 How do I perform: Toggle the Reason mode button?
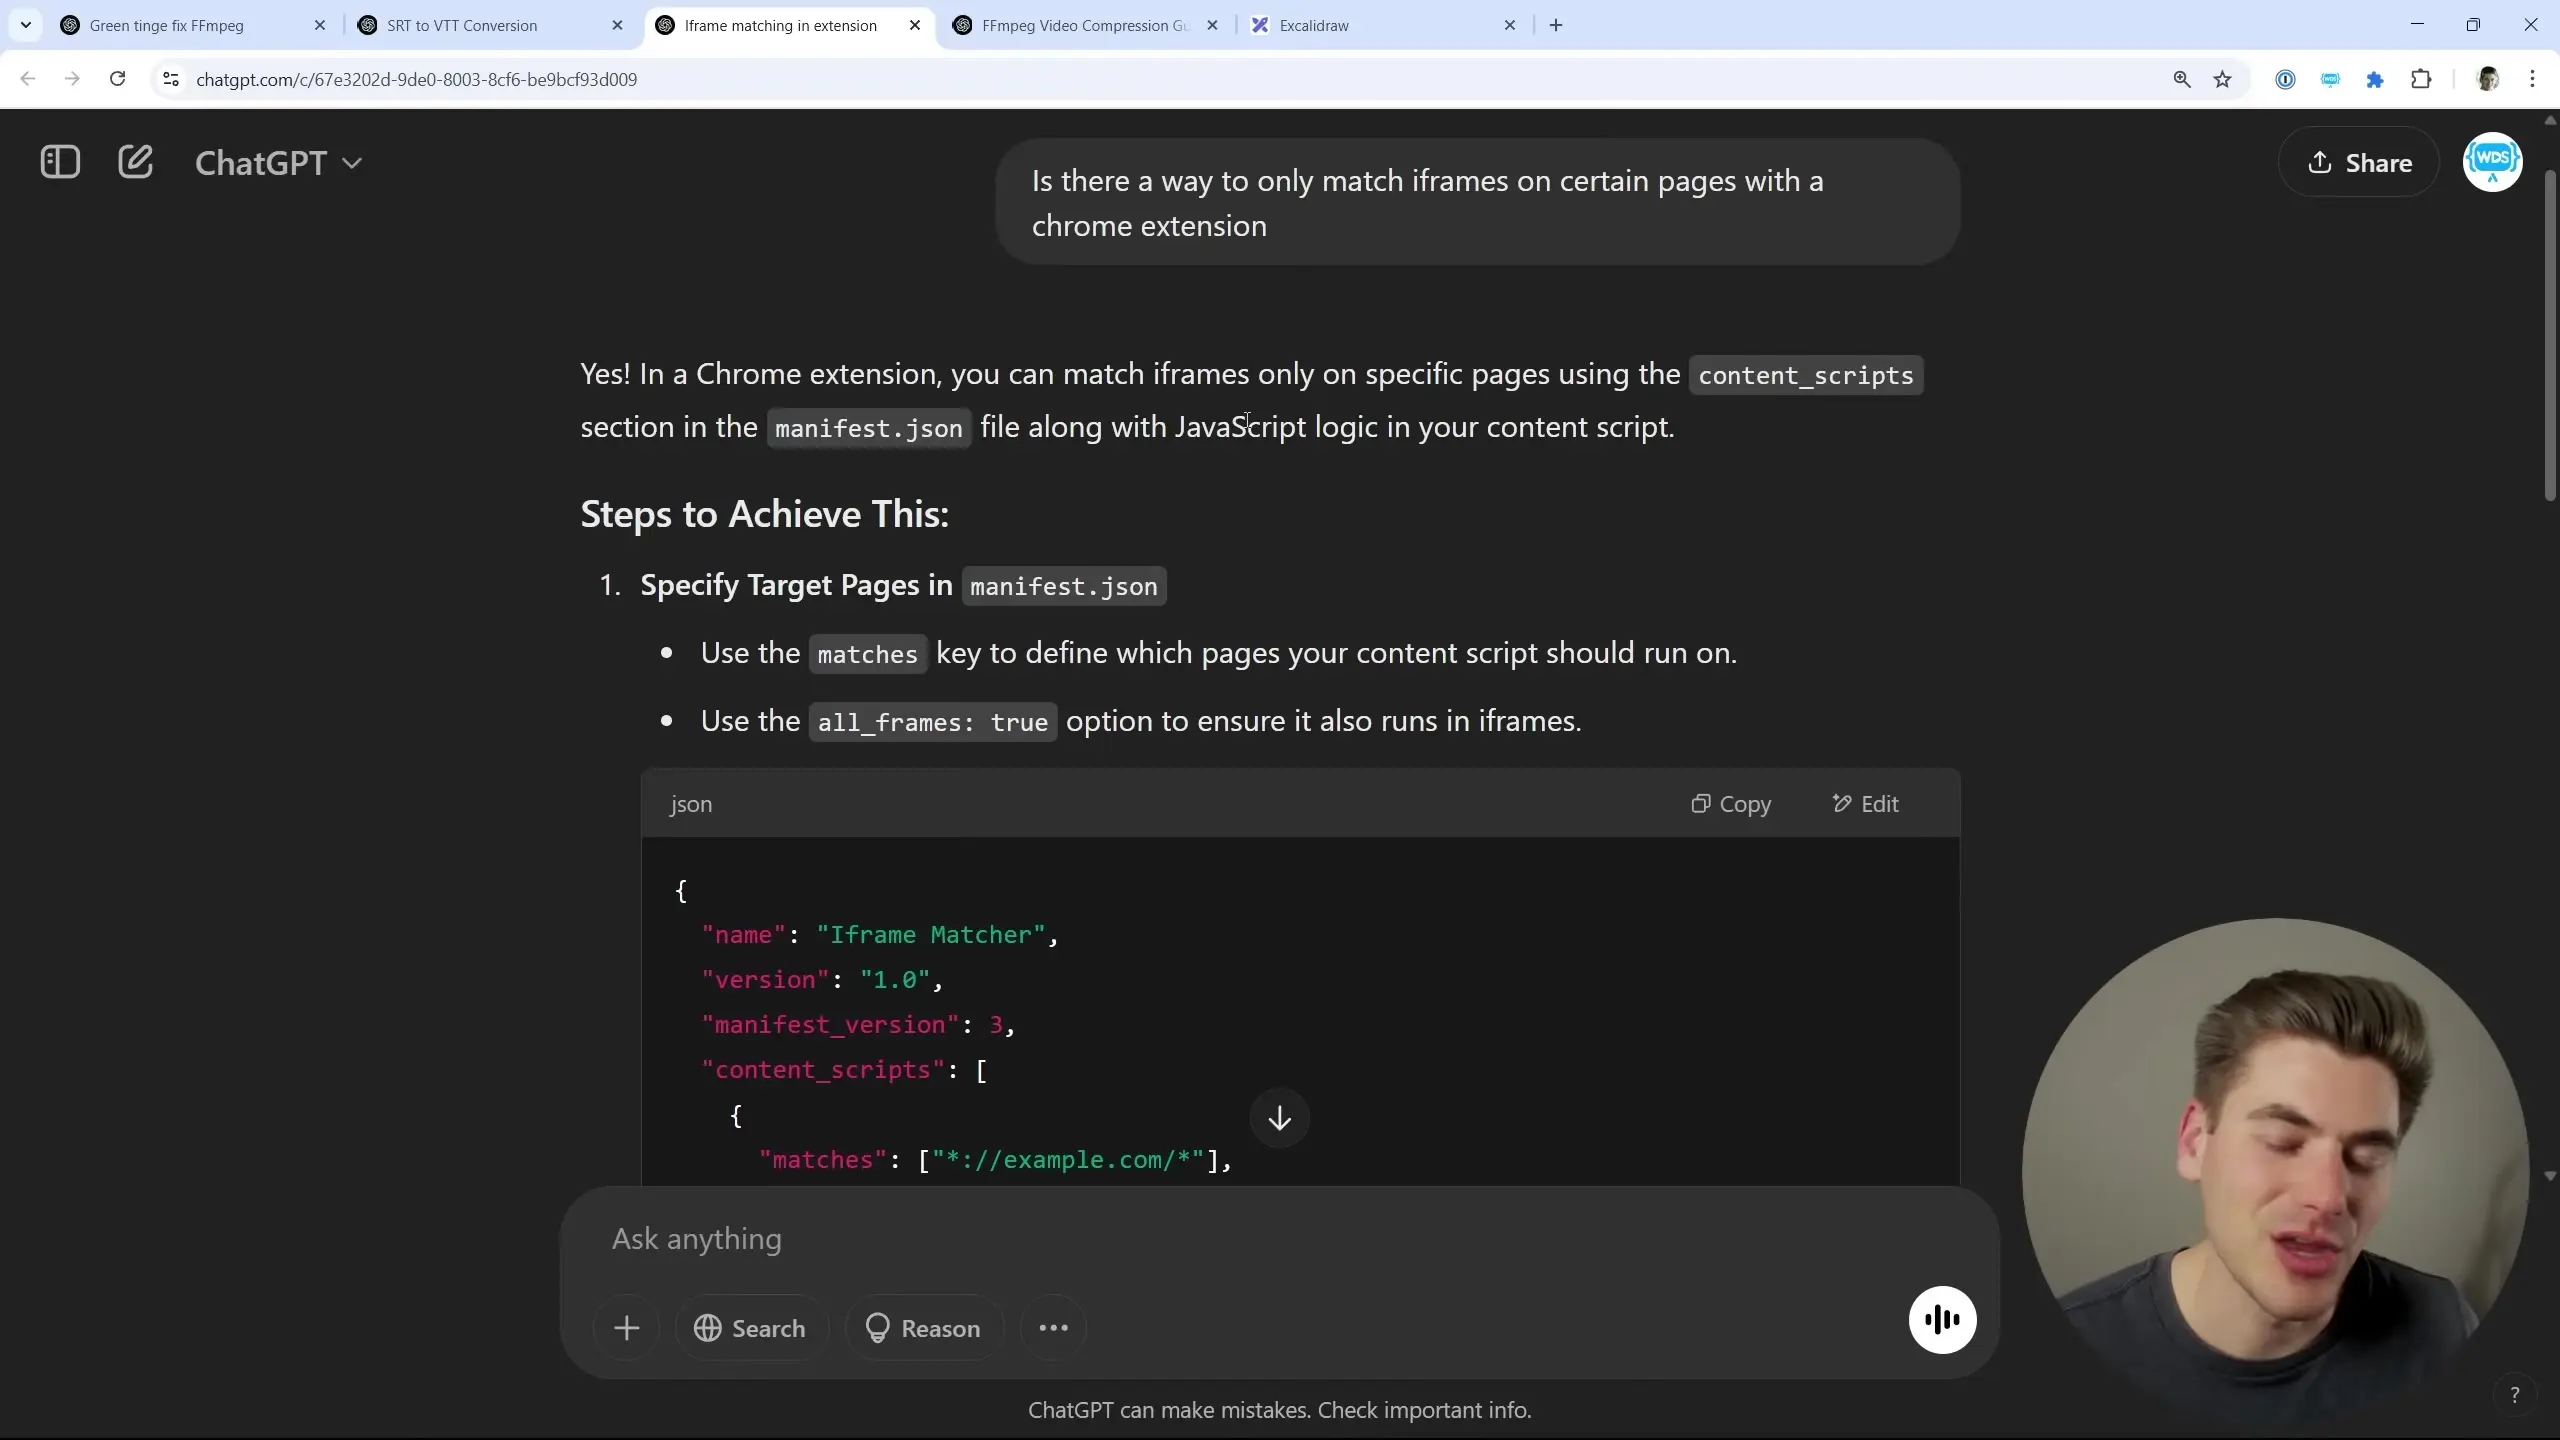coord(924,1328)
